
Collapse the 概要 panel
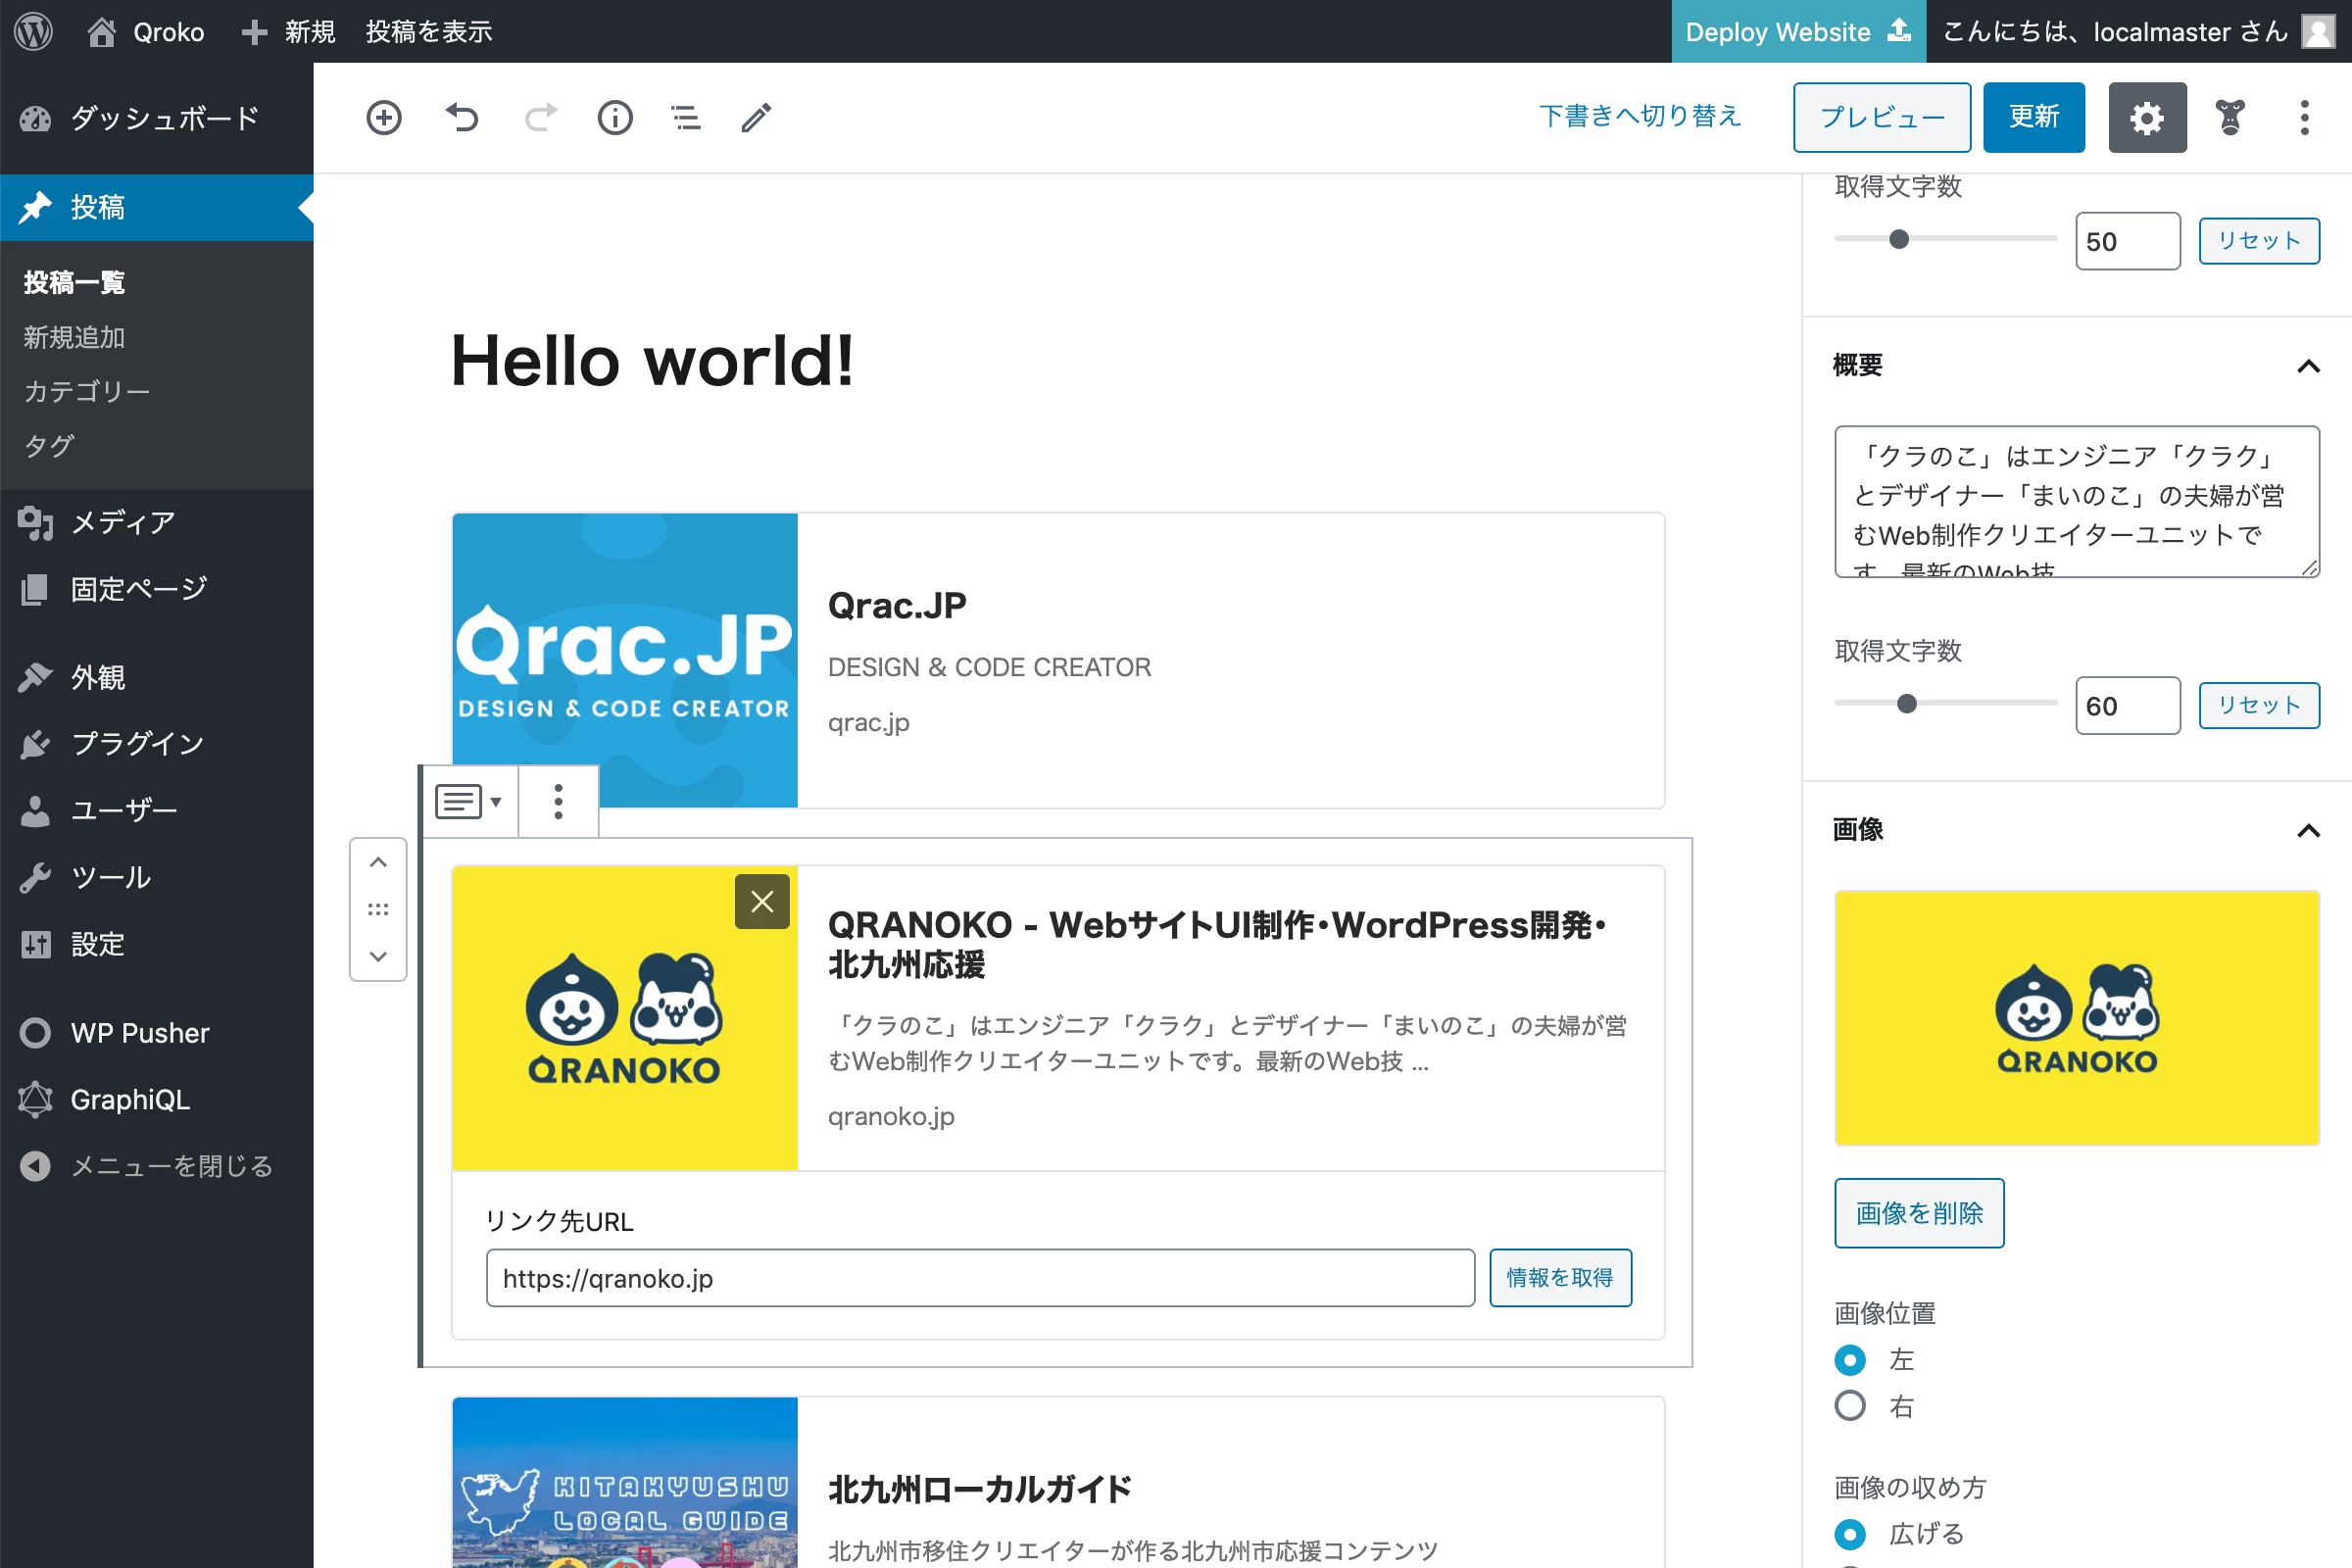(x=2308, y=366)
